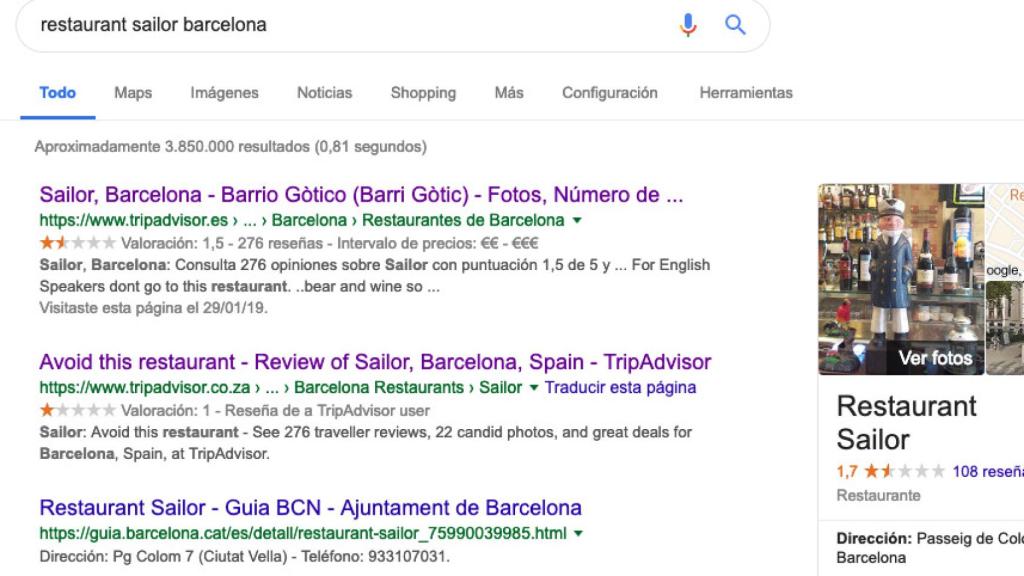Image resolution: width=1024 pixels, height=576 pixels.
Task: Expand dropdown arrow after guia.barcelona.cat URL
Action: 579,533
